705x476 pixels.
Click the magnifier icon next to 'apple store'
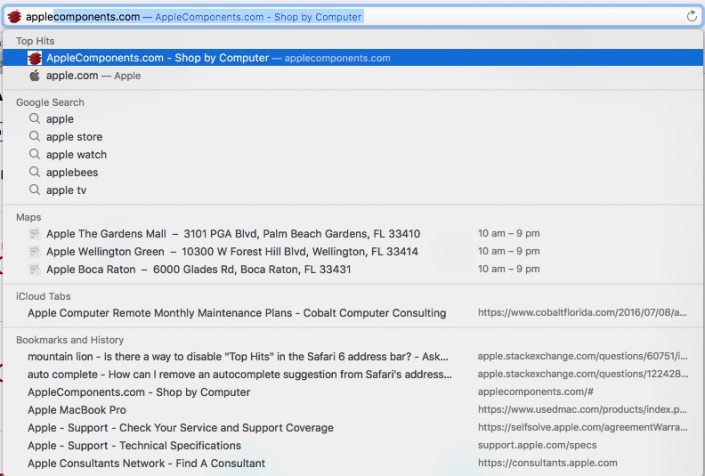pos(34,136)
